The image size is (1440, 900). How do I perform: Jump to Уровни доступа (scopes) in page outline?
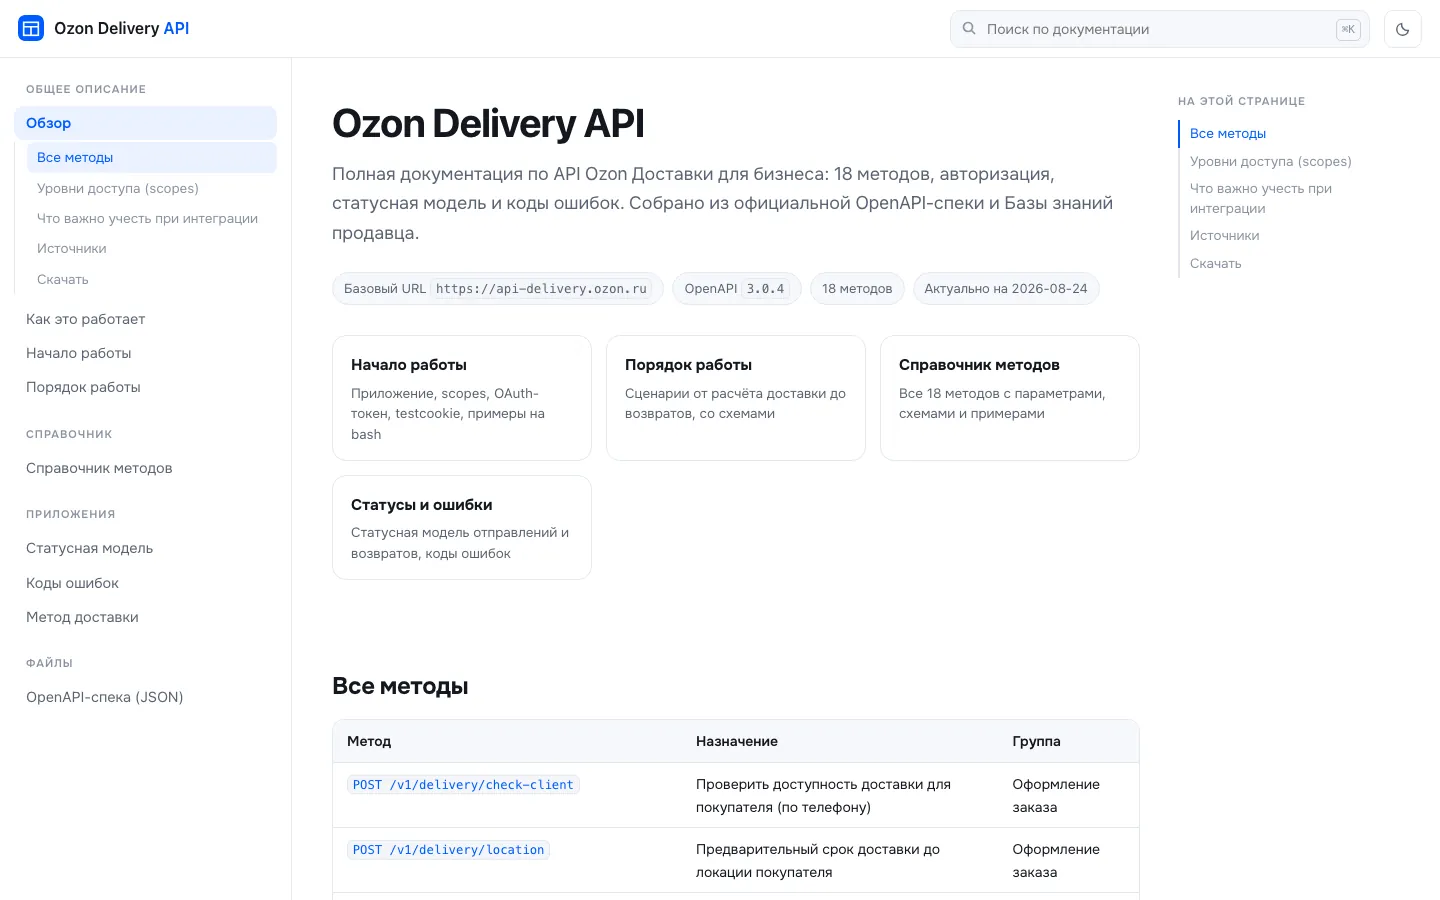[1270, 161]
